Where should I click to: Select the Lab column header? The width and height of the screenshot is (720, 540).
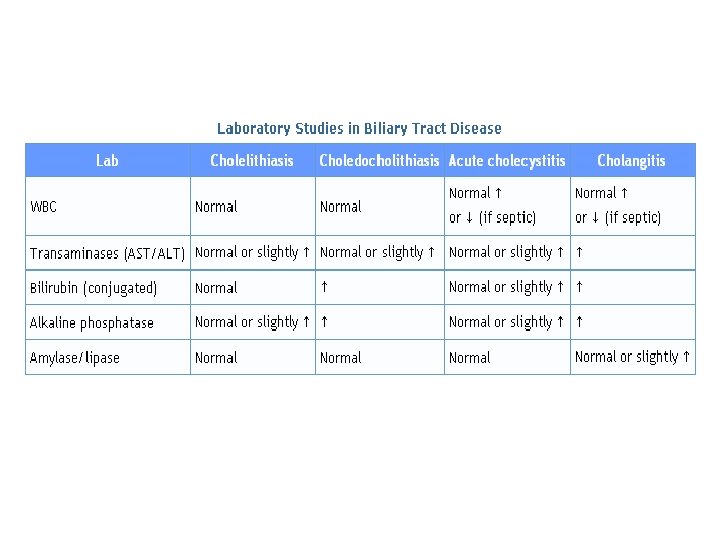[107, 160]
